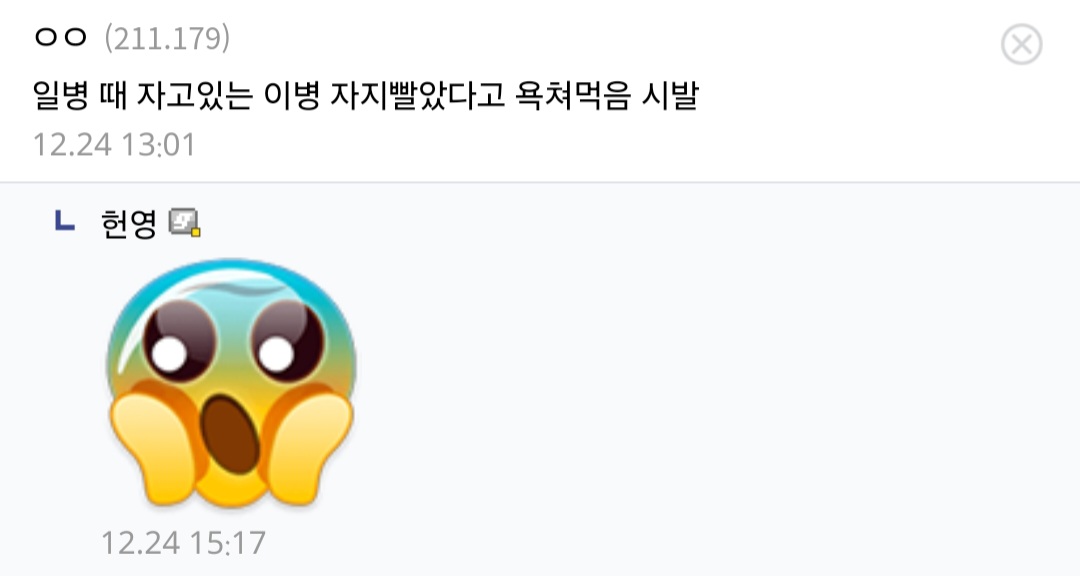Image resolution: width=1080 pixels, height=576 pixels.
Task: Delete the ㅇㅇ comment using the circled X
Action: point(1021,44)
